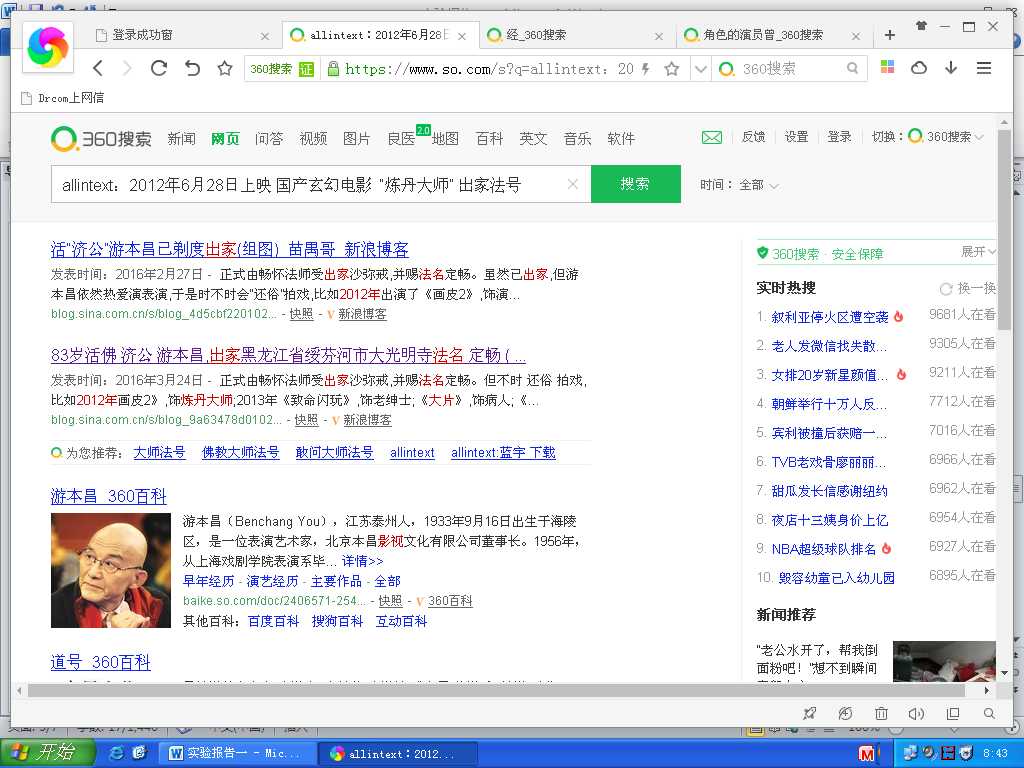Click the skin shirt icon in title bar
The width and height of the screenshot is (1024, 768).
[x=921, y=25]
